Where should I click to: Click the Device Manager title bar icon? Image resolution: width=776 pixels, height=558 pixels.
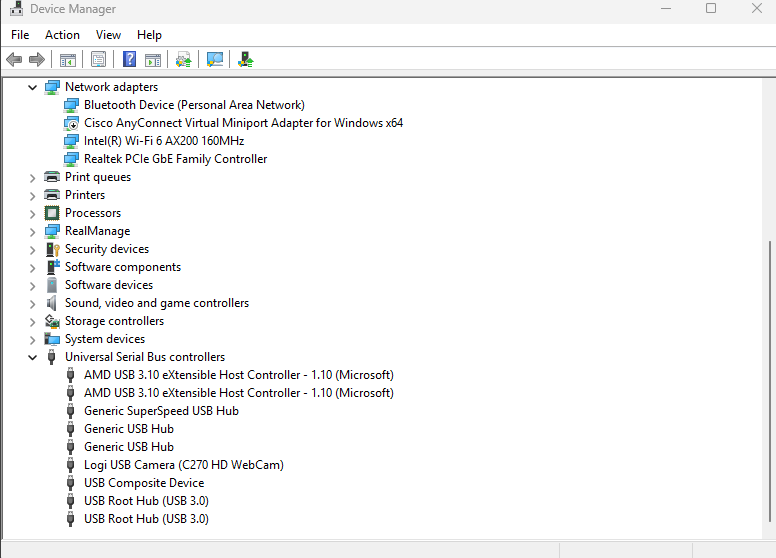(x=16, y=8)
